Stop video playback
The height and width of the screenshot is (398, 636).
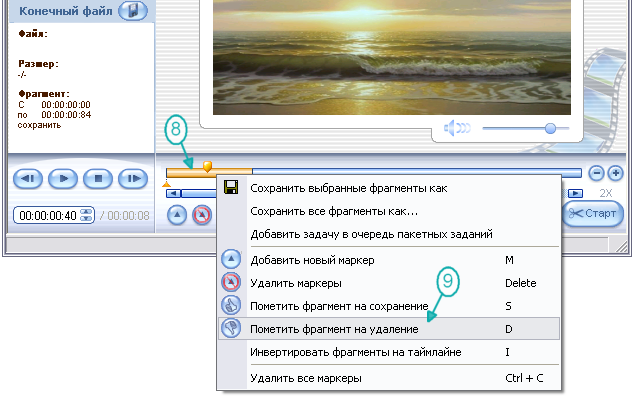point(98,179)
